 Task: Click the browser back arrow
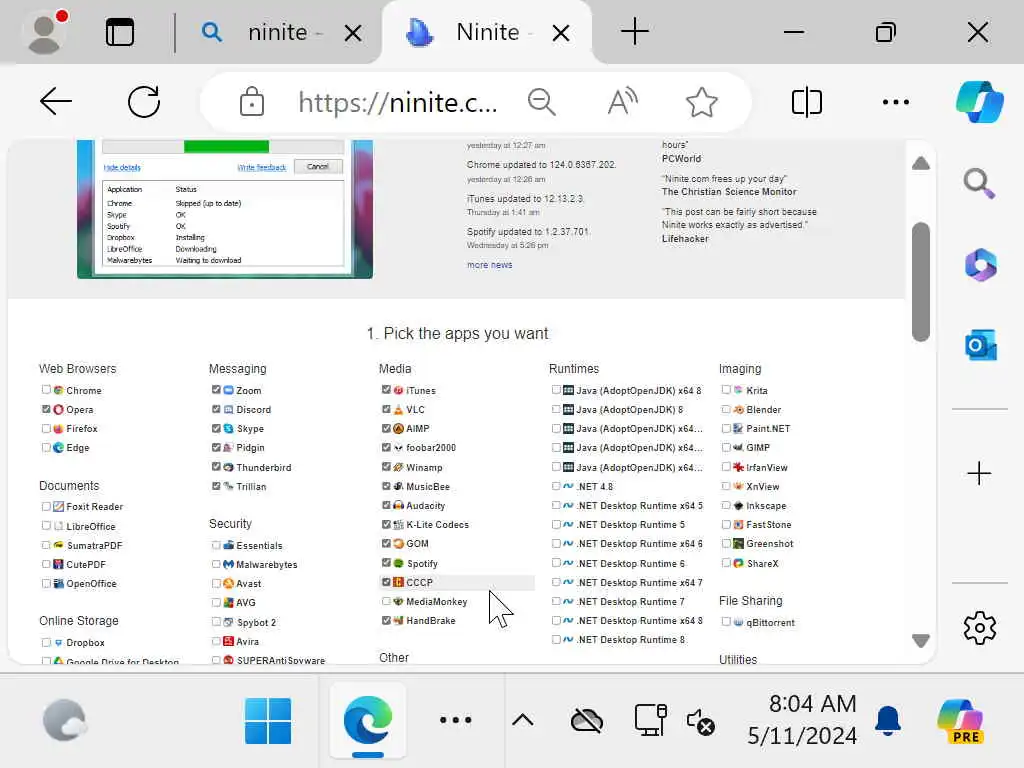click(x=56, y=101)
